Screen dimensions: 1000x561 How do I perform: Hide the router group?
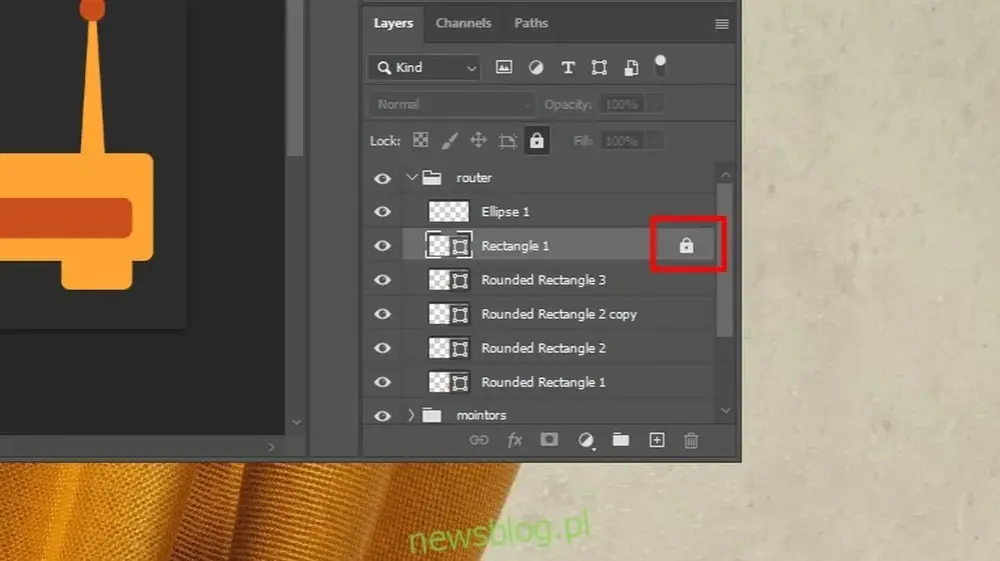click(382, 178)
